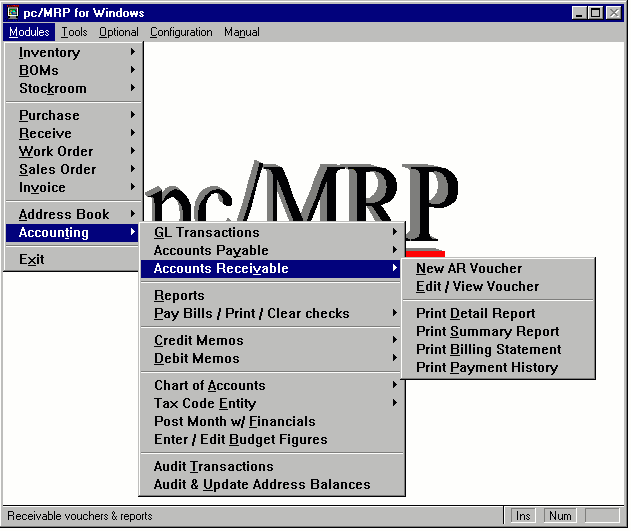Select Accounts Receivable entry
This screenshot has height=531, width=631.
pos(270,269)
